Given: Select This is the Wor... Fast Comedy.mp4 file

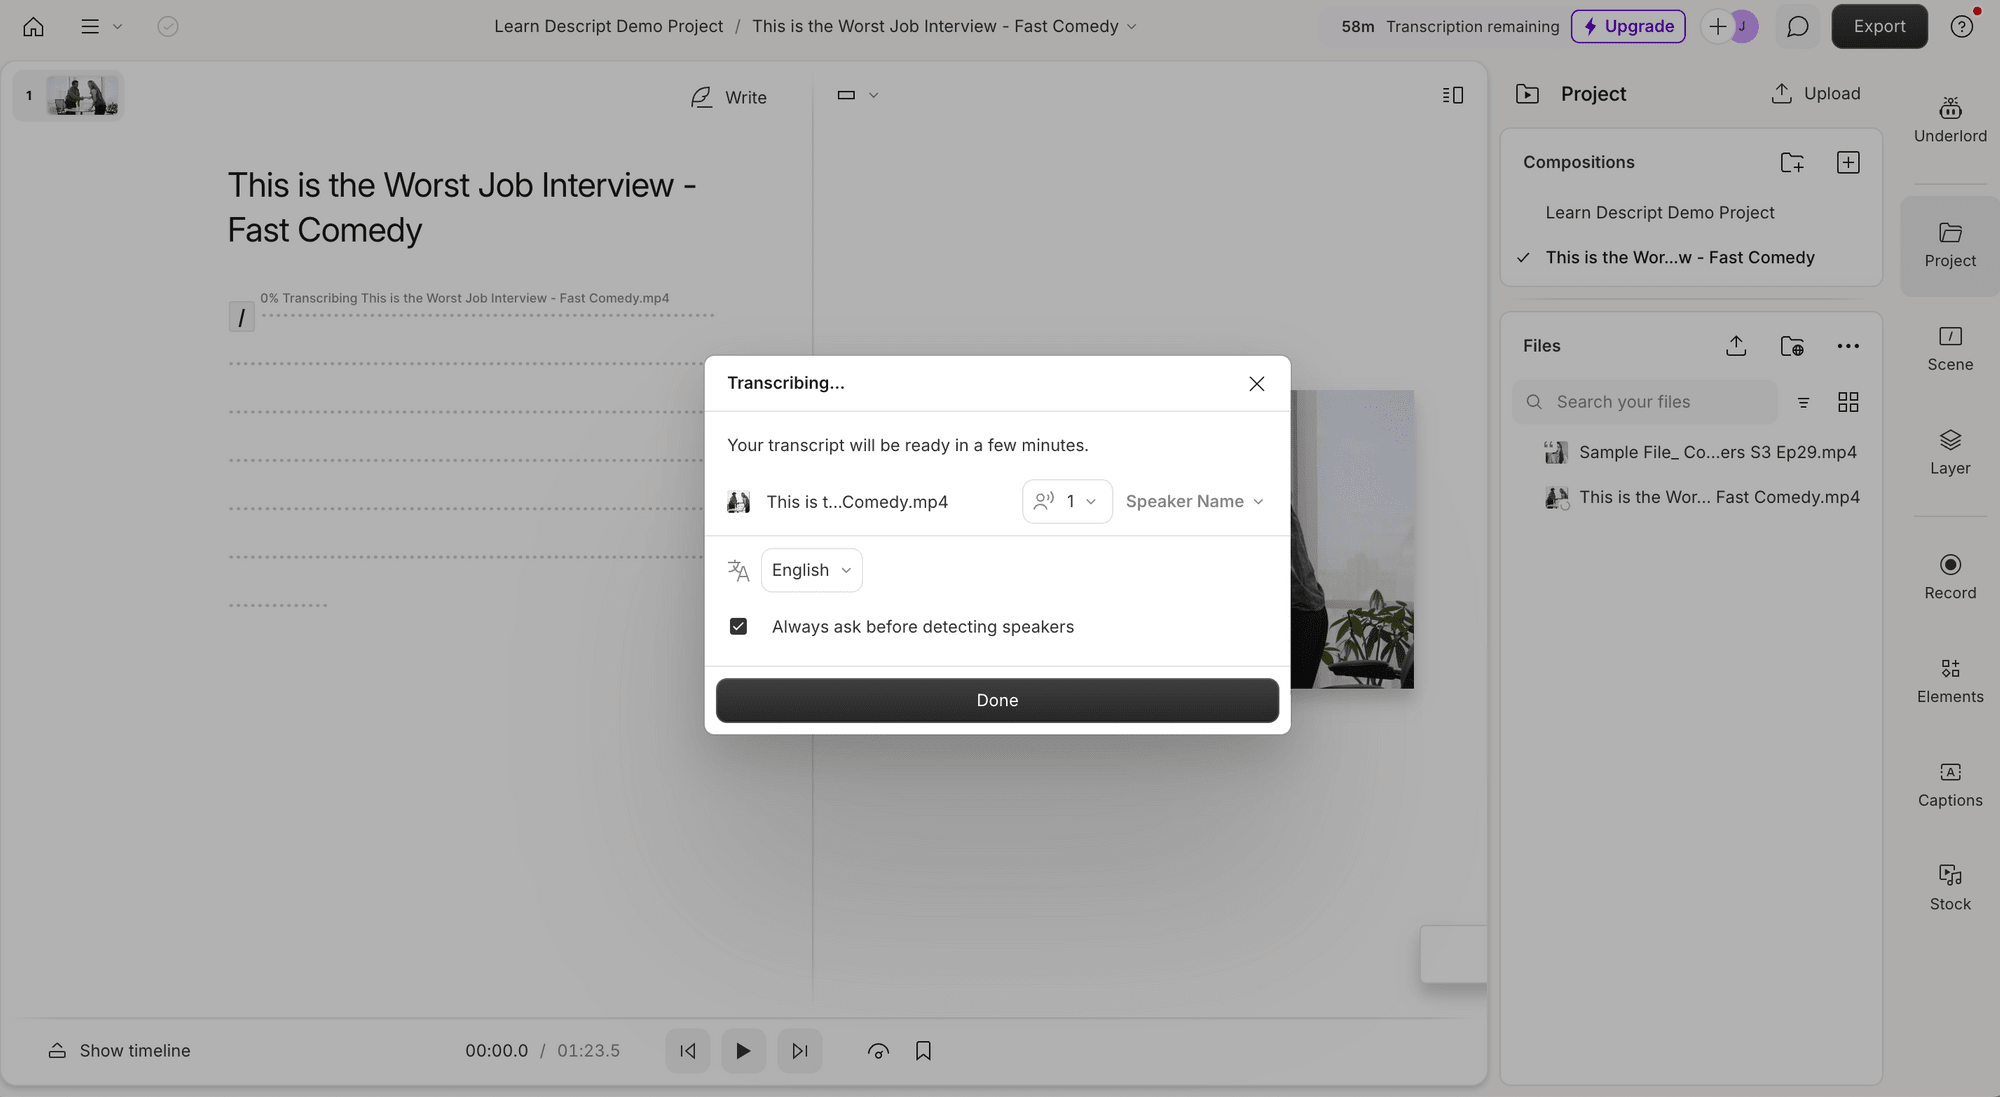Looking at the screenshot, I should pyautogui.click(x=1700, y=497).
